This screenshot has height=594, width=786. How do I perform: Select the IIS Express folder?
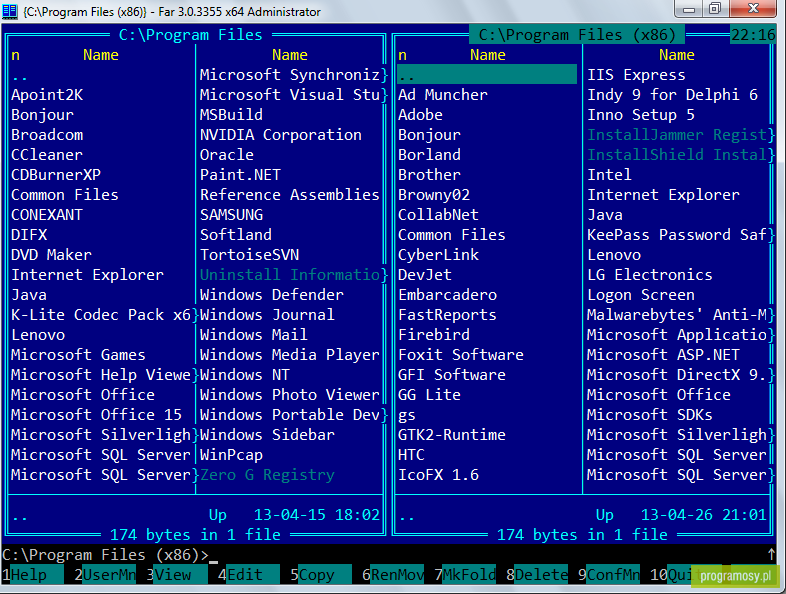636,75
